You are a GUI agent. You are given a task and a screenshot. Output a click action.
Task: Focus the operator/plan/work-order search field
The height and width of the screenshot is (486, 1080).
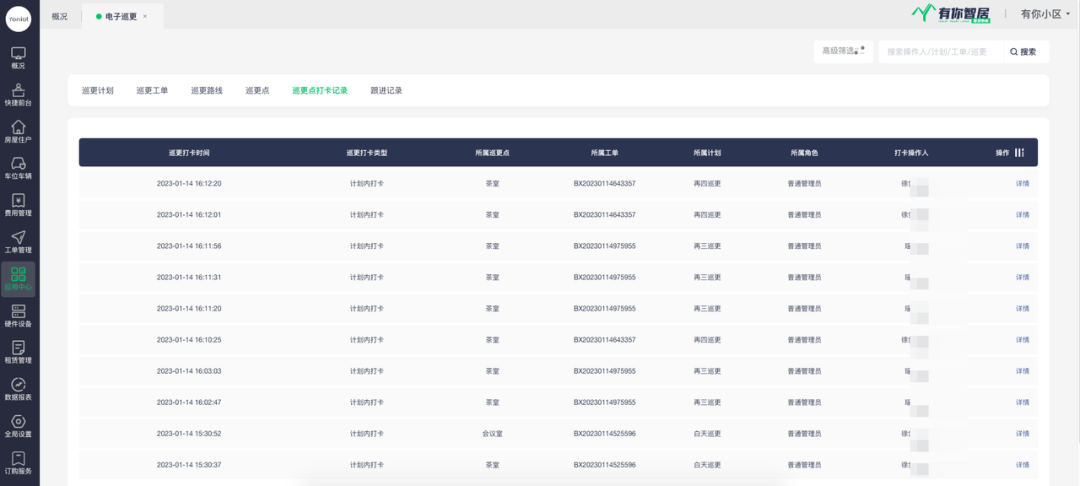pyautogui.click(x=938, y=51)
